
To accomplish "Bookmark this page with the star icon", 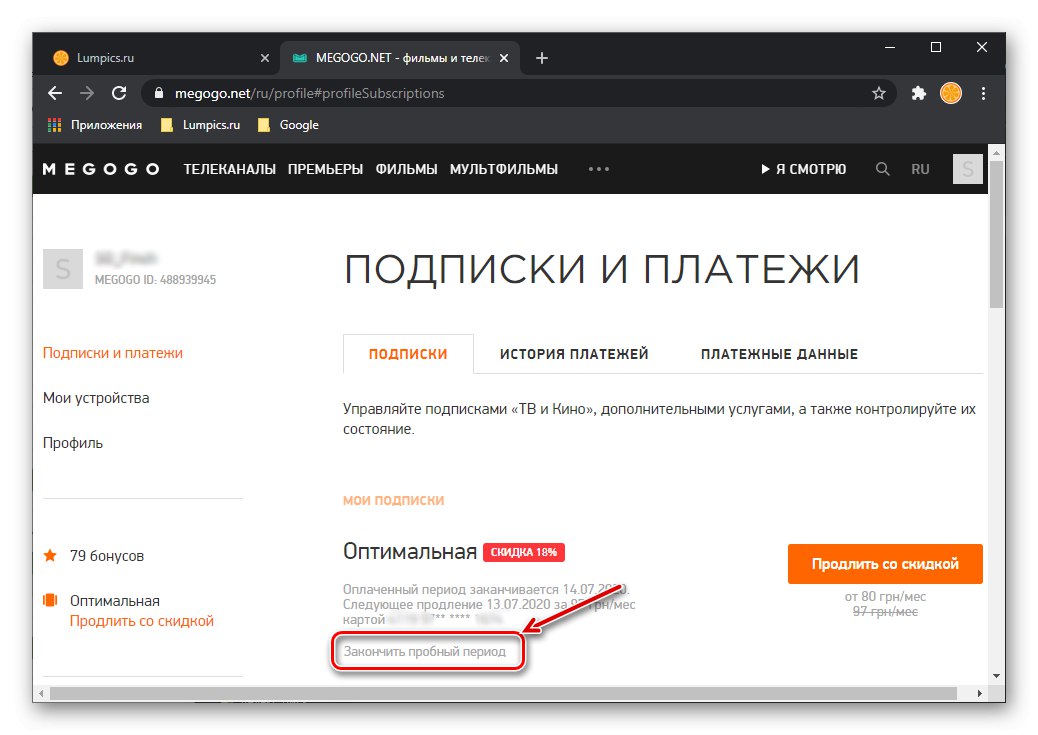I will 878,93.
